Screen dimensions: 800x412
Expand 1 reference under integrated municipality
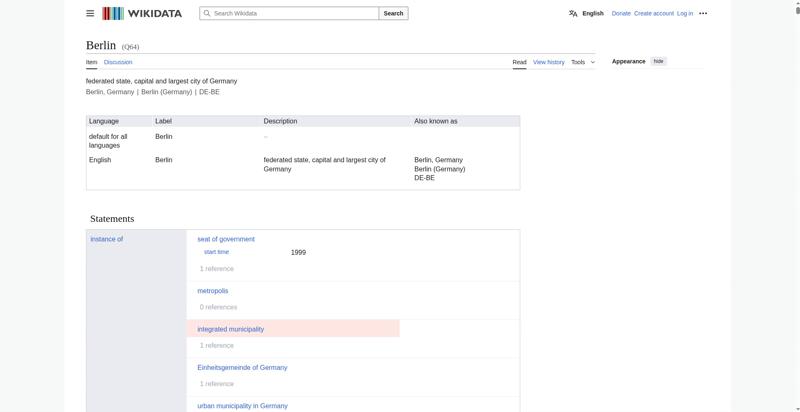216,345
